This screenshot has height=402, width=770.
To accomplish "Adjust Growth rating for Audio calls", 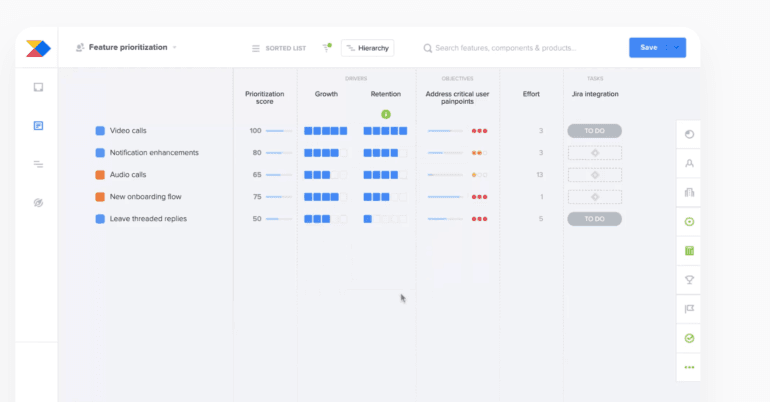I will (x=326, y=175).
